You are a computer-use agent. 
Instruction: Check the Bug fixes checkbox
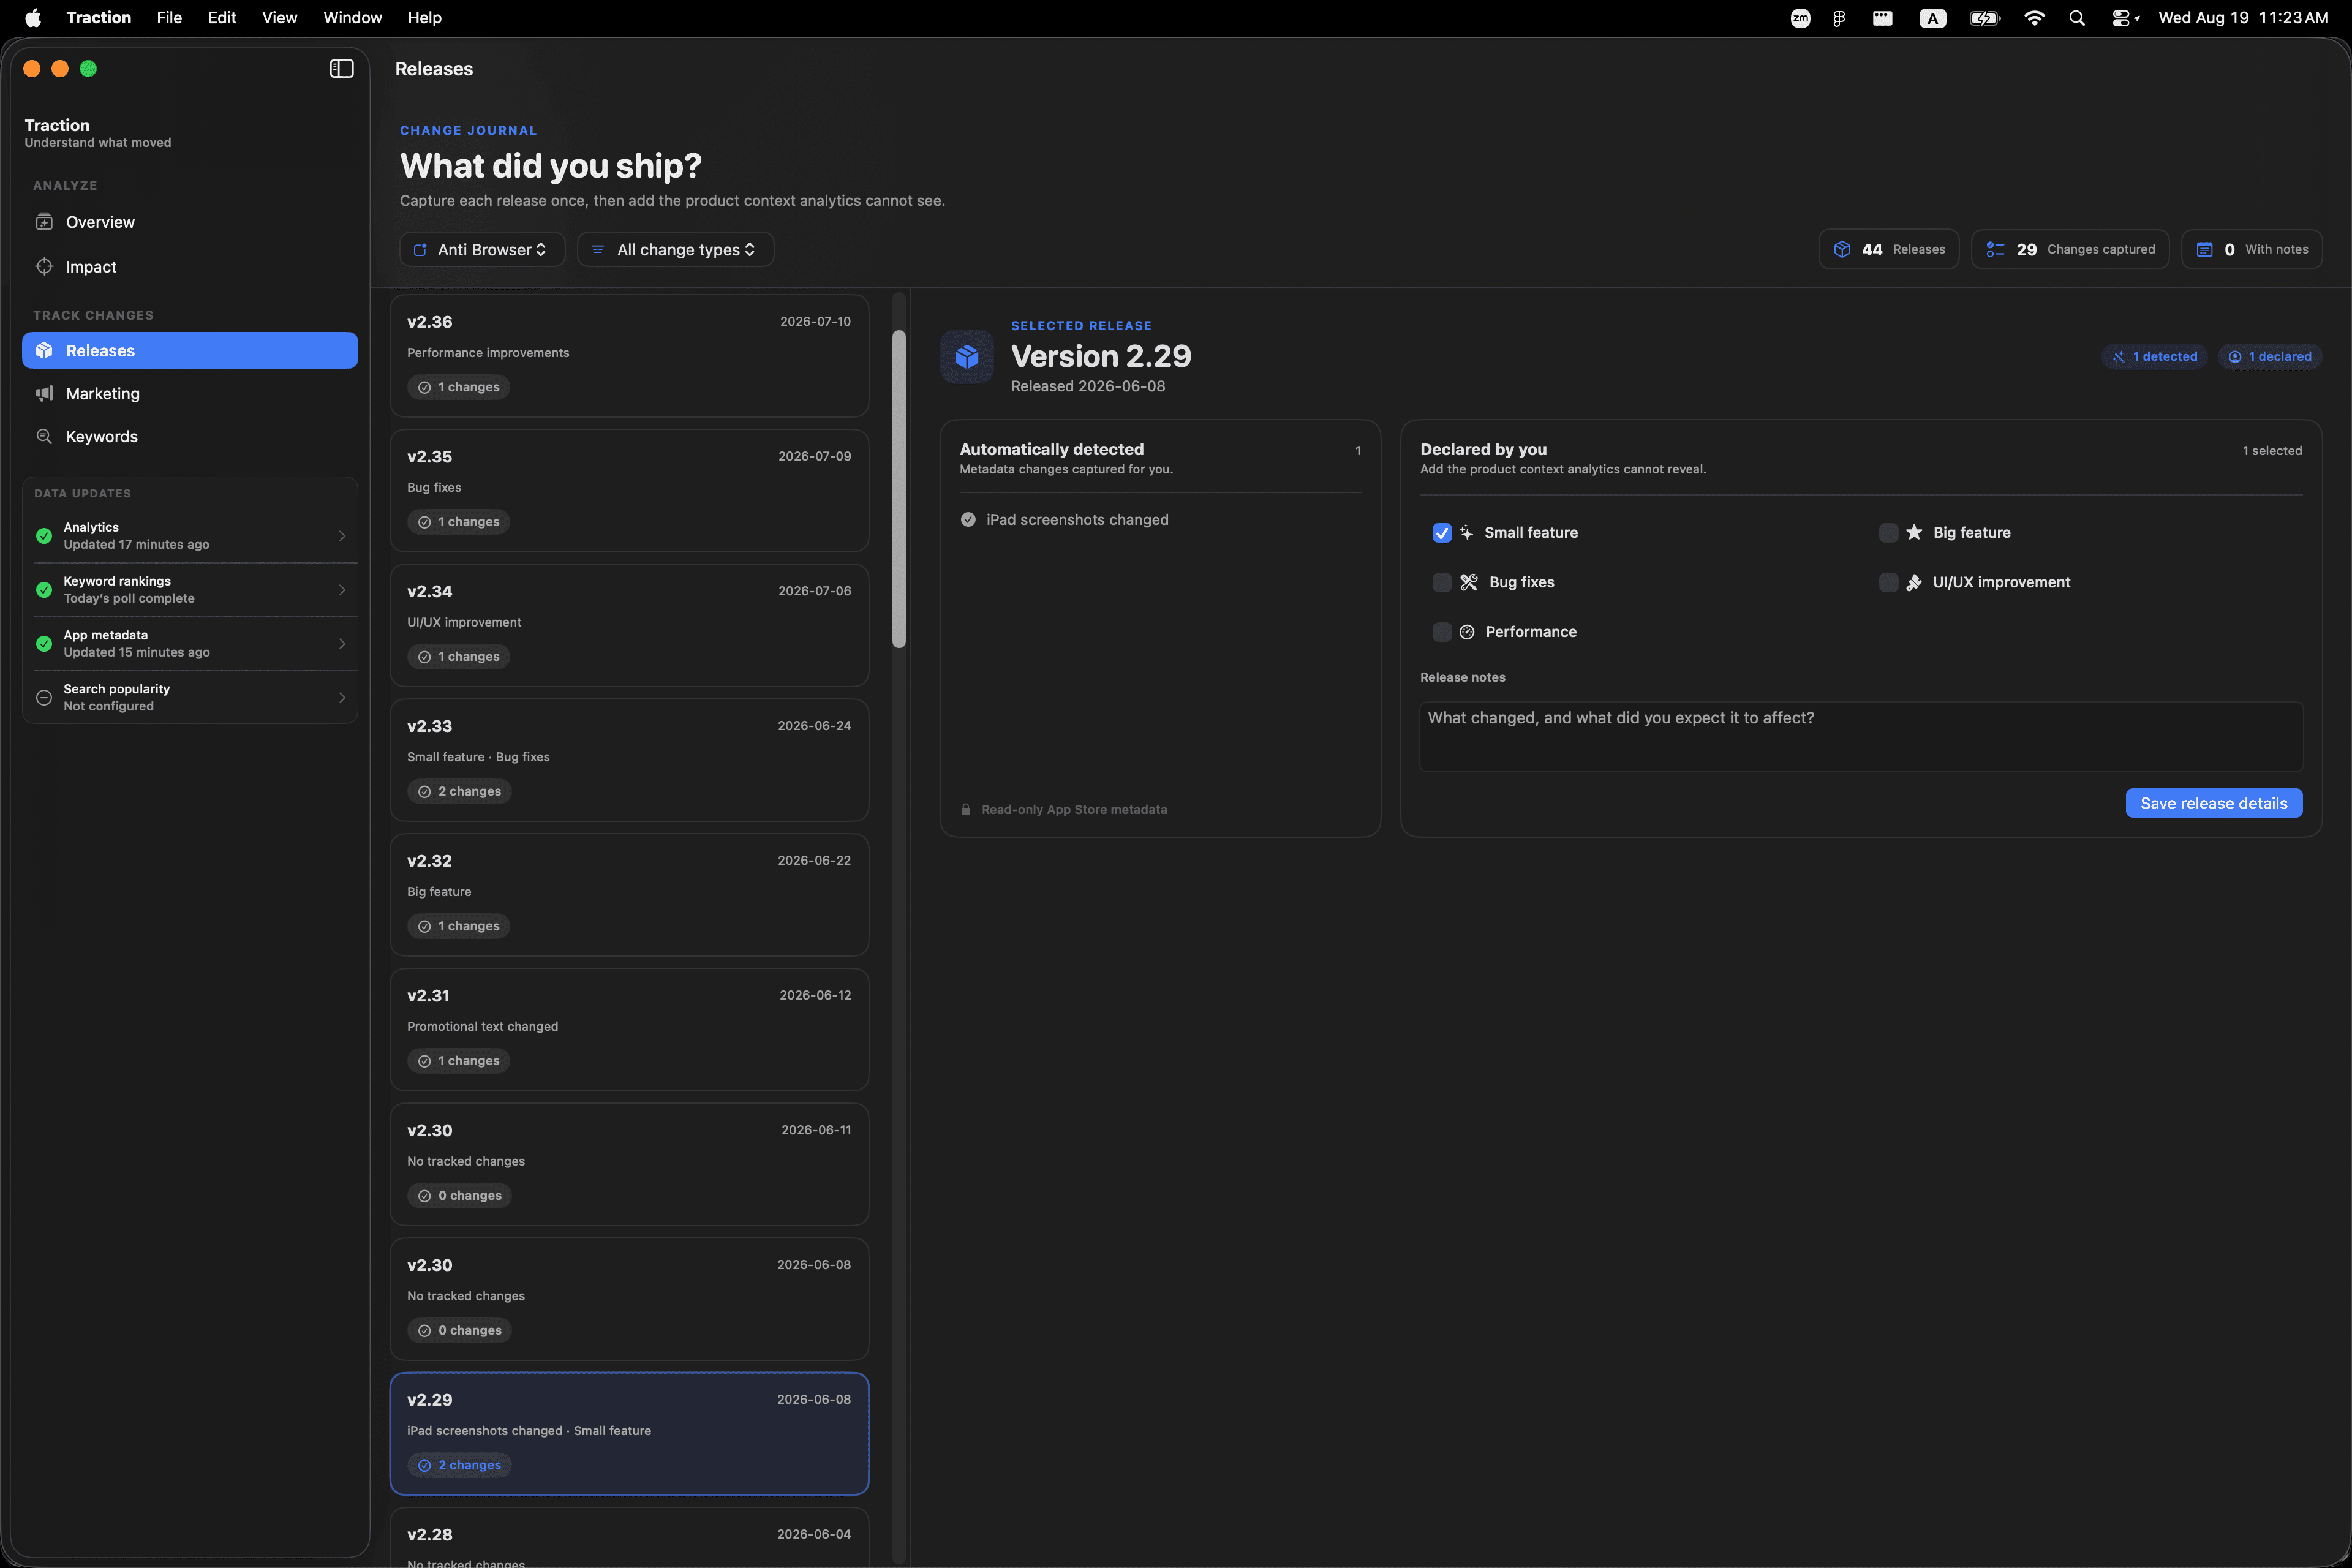coord(1442,582)
